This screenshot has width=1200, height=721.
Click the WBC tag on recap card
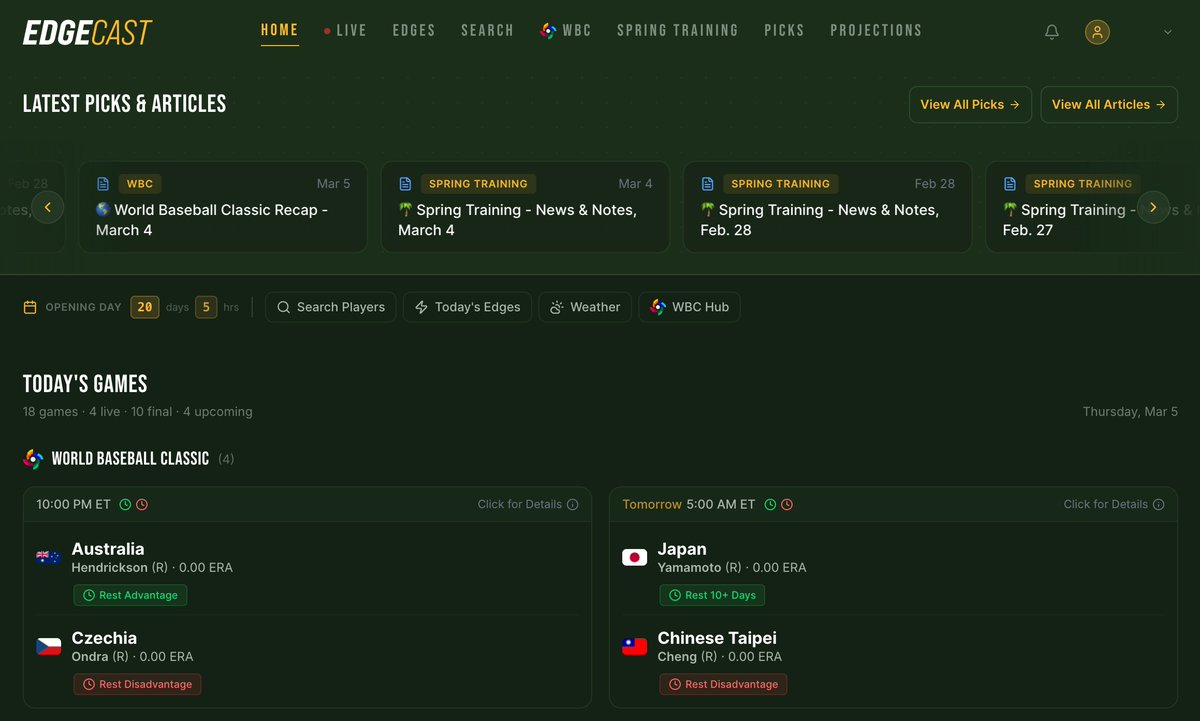(140, 184)
